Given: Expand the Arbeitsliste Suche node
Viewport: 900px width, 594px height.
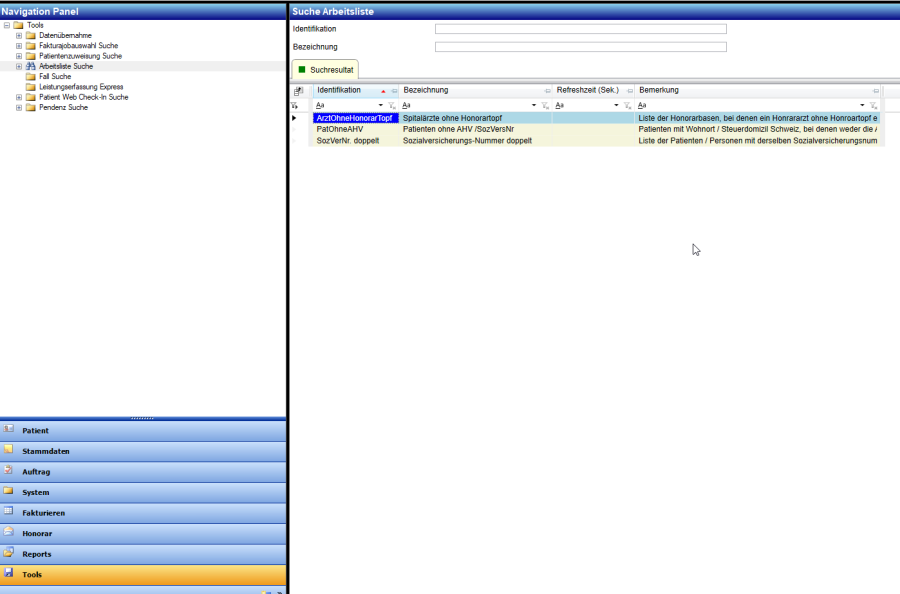Looking at the screenshot, I should coord(19,67).
